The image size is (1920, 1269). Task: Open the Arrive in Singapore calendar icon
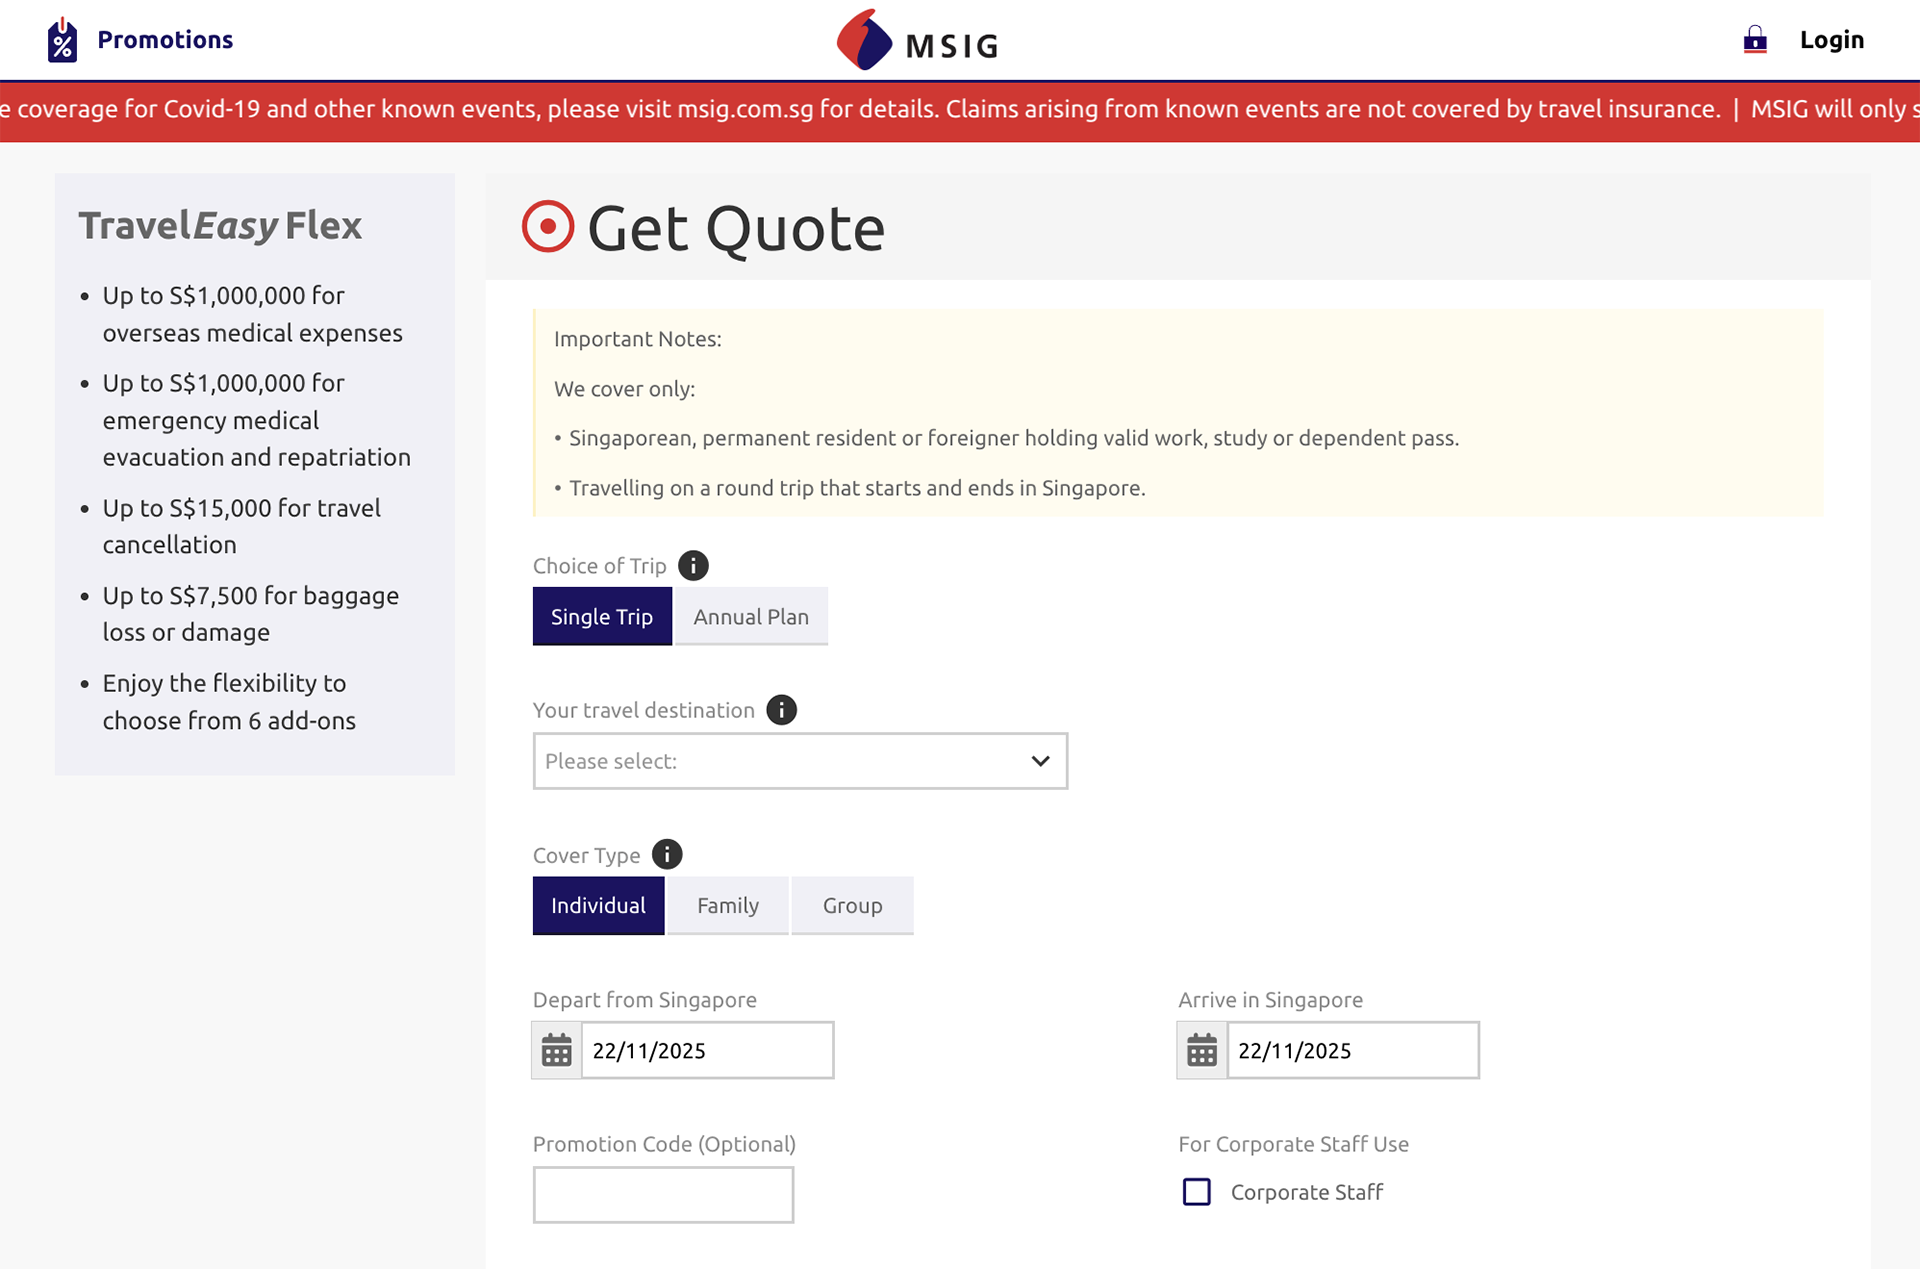coord(1202,1050)
